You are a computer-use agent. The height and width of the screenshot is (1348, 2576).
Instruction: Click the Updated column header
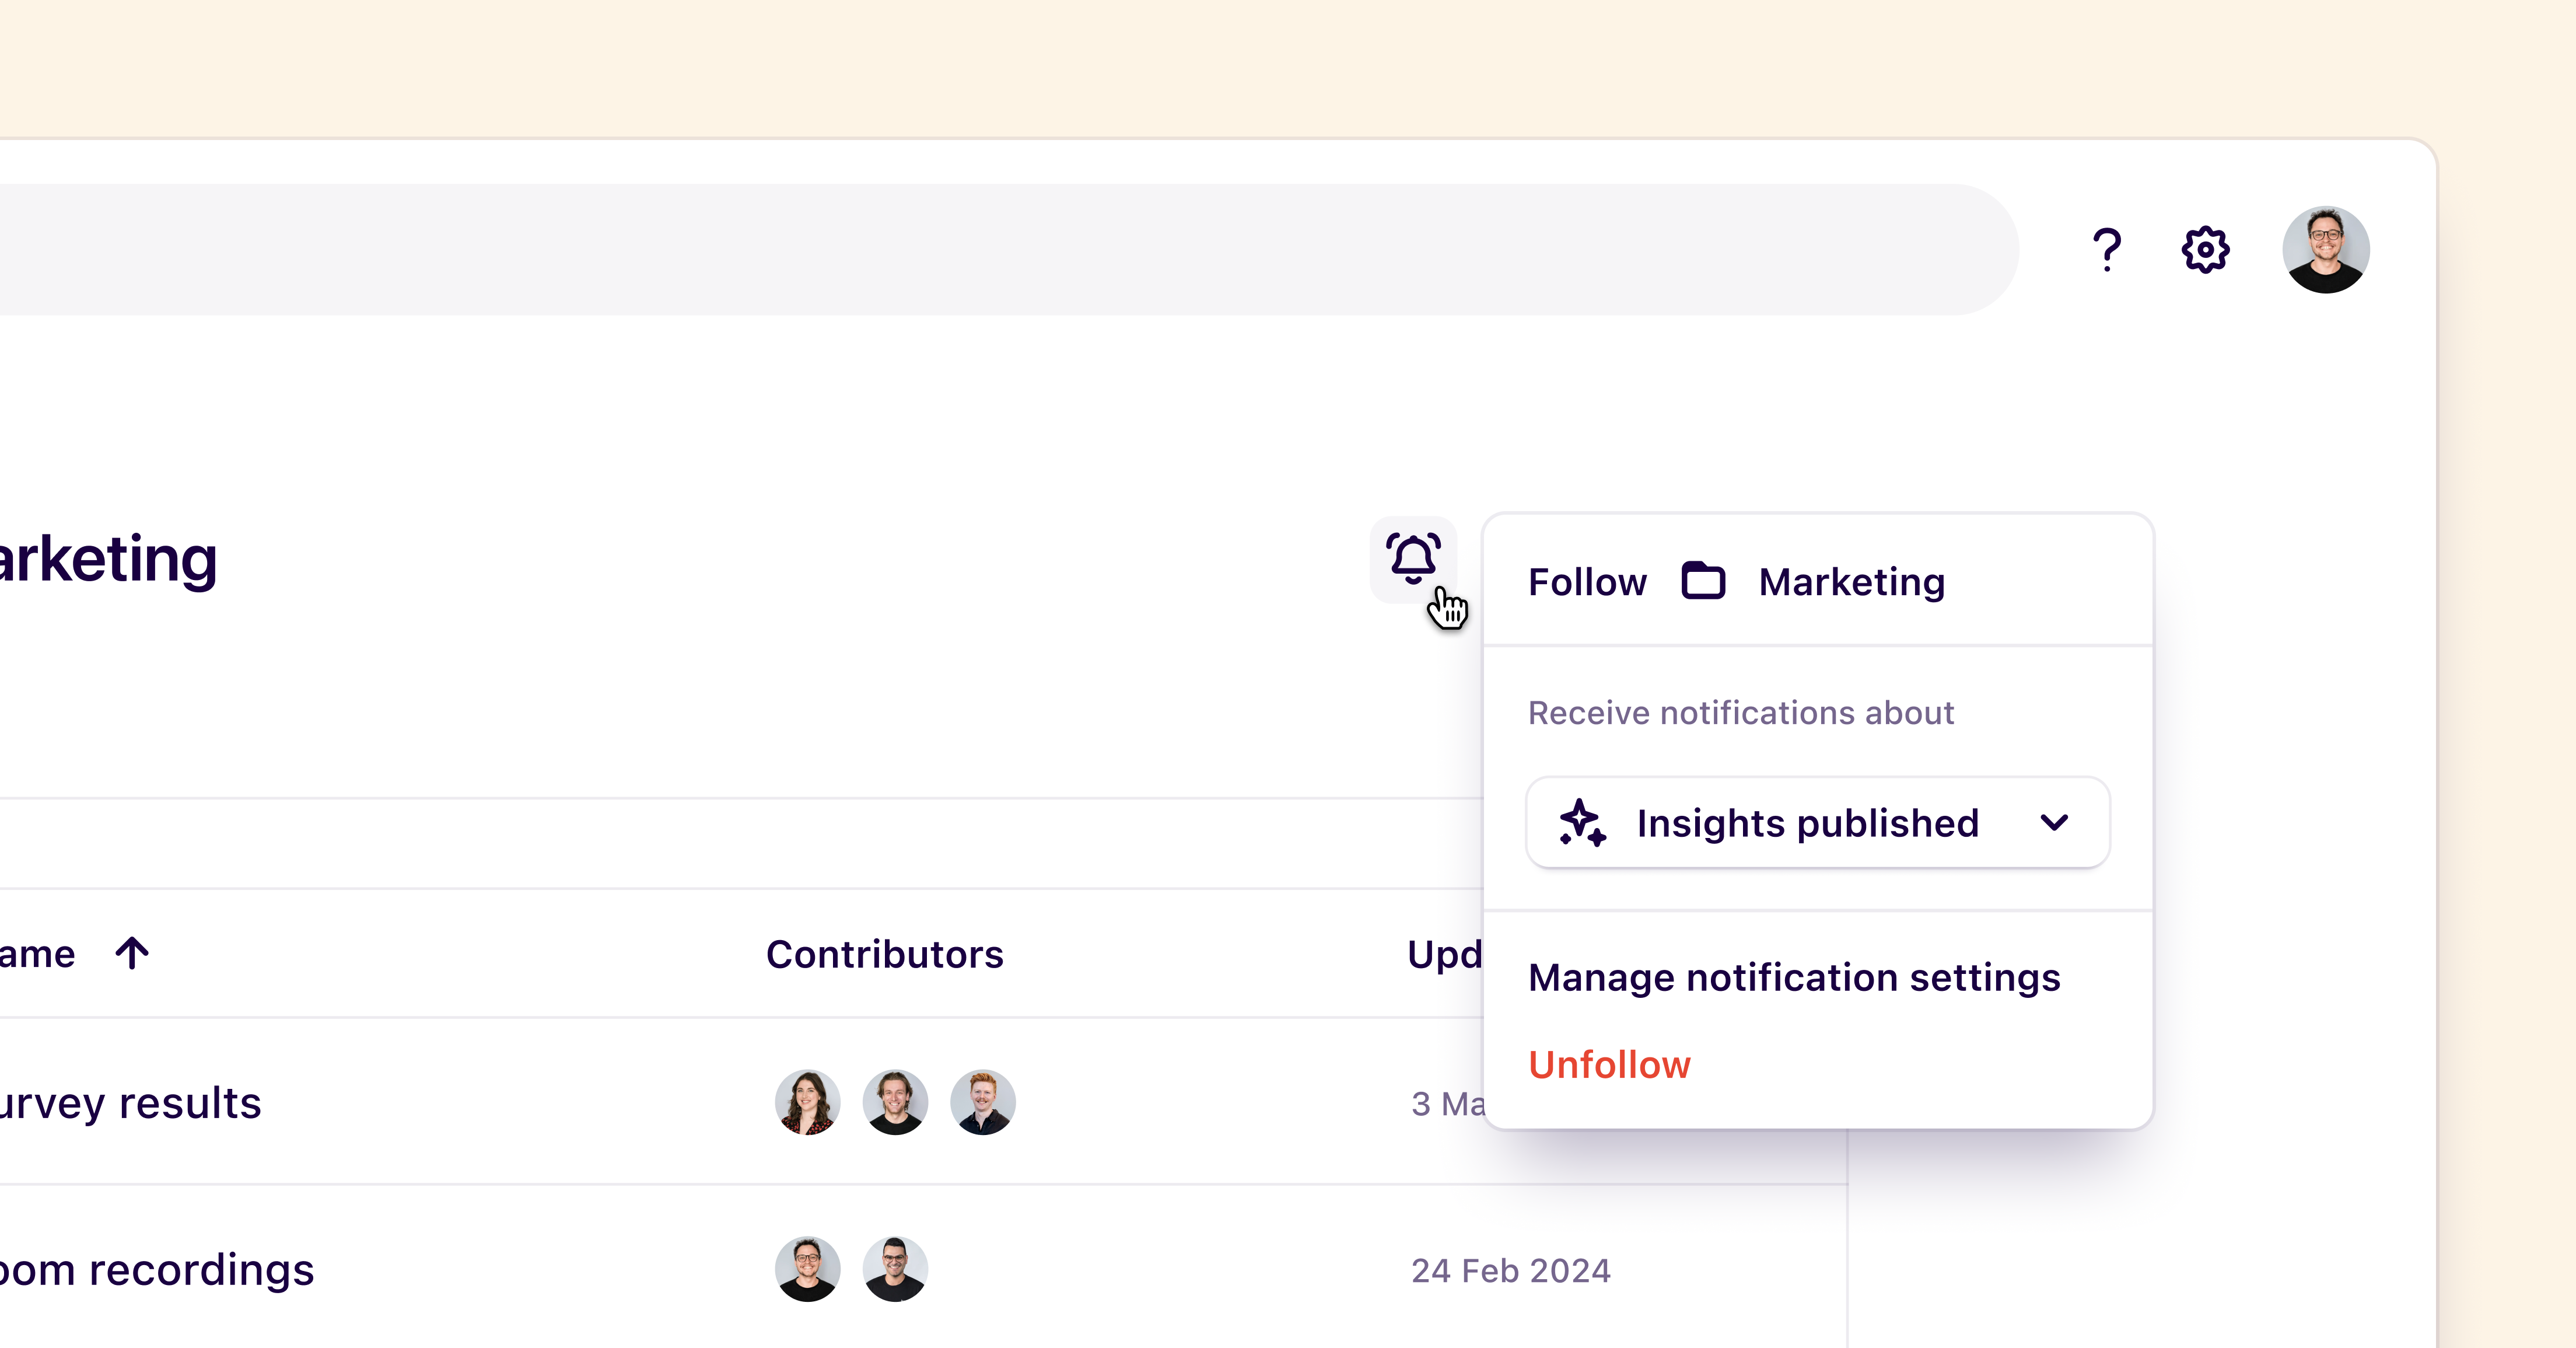[1443, 954]
